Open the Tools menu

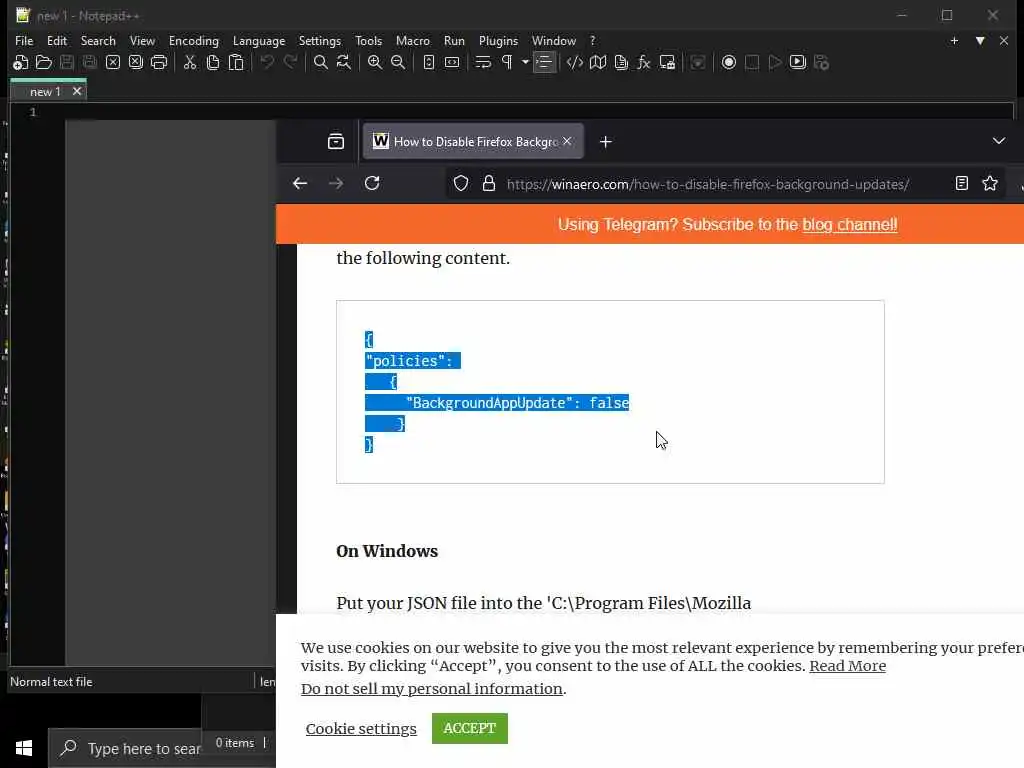click(x=368, y=40)
